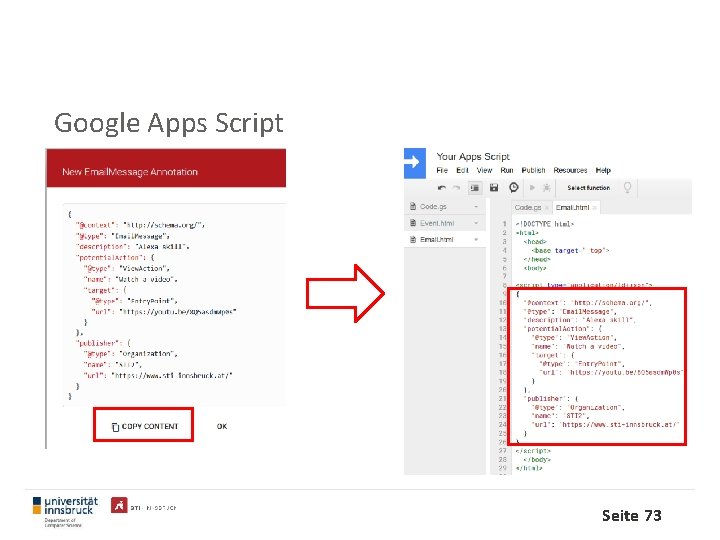Click the Debug bug icon
This screenshot has width=720, height=540.
click(546, 187)
